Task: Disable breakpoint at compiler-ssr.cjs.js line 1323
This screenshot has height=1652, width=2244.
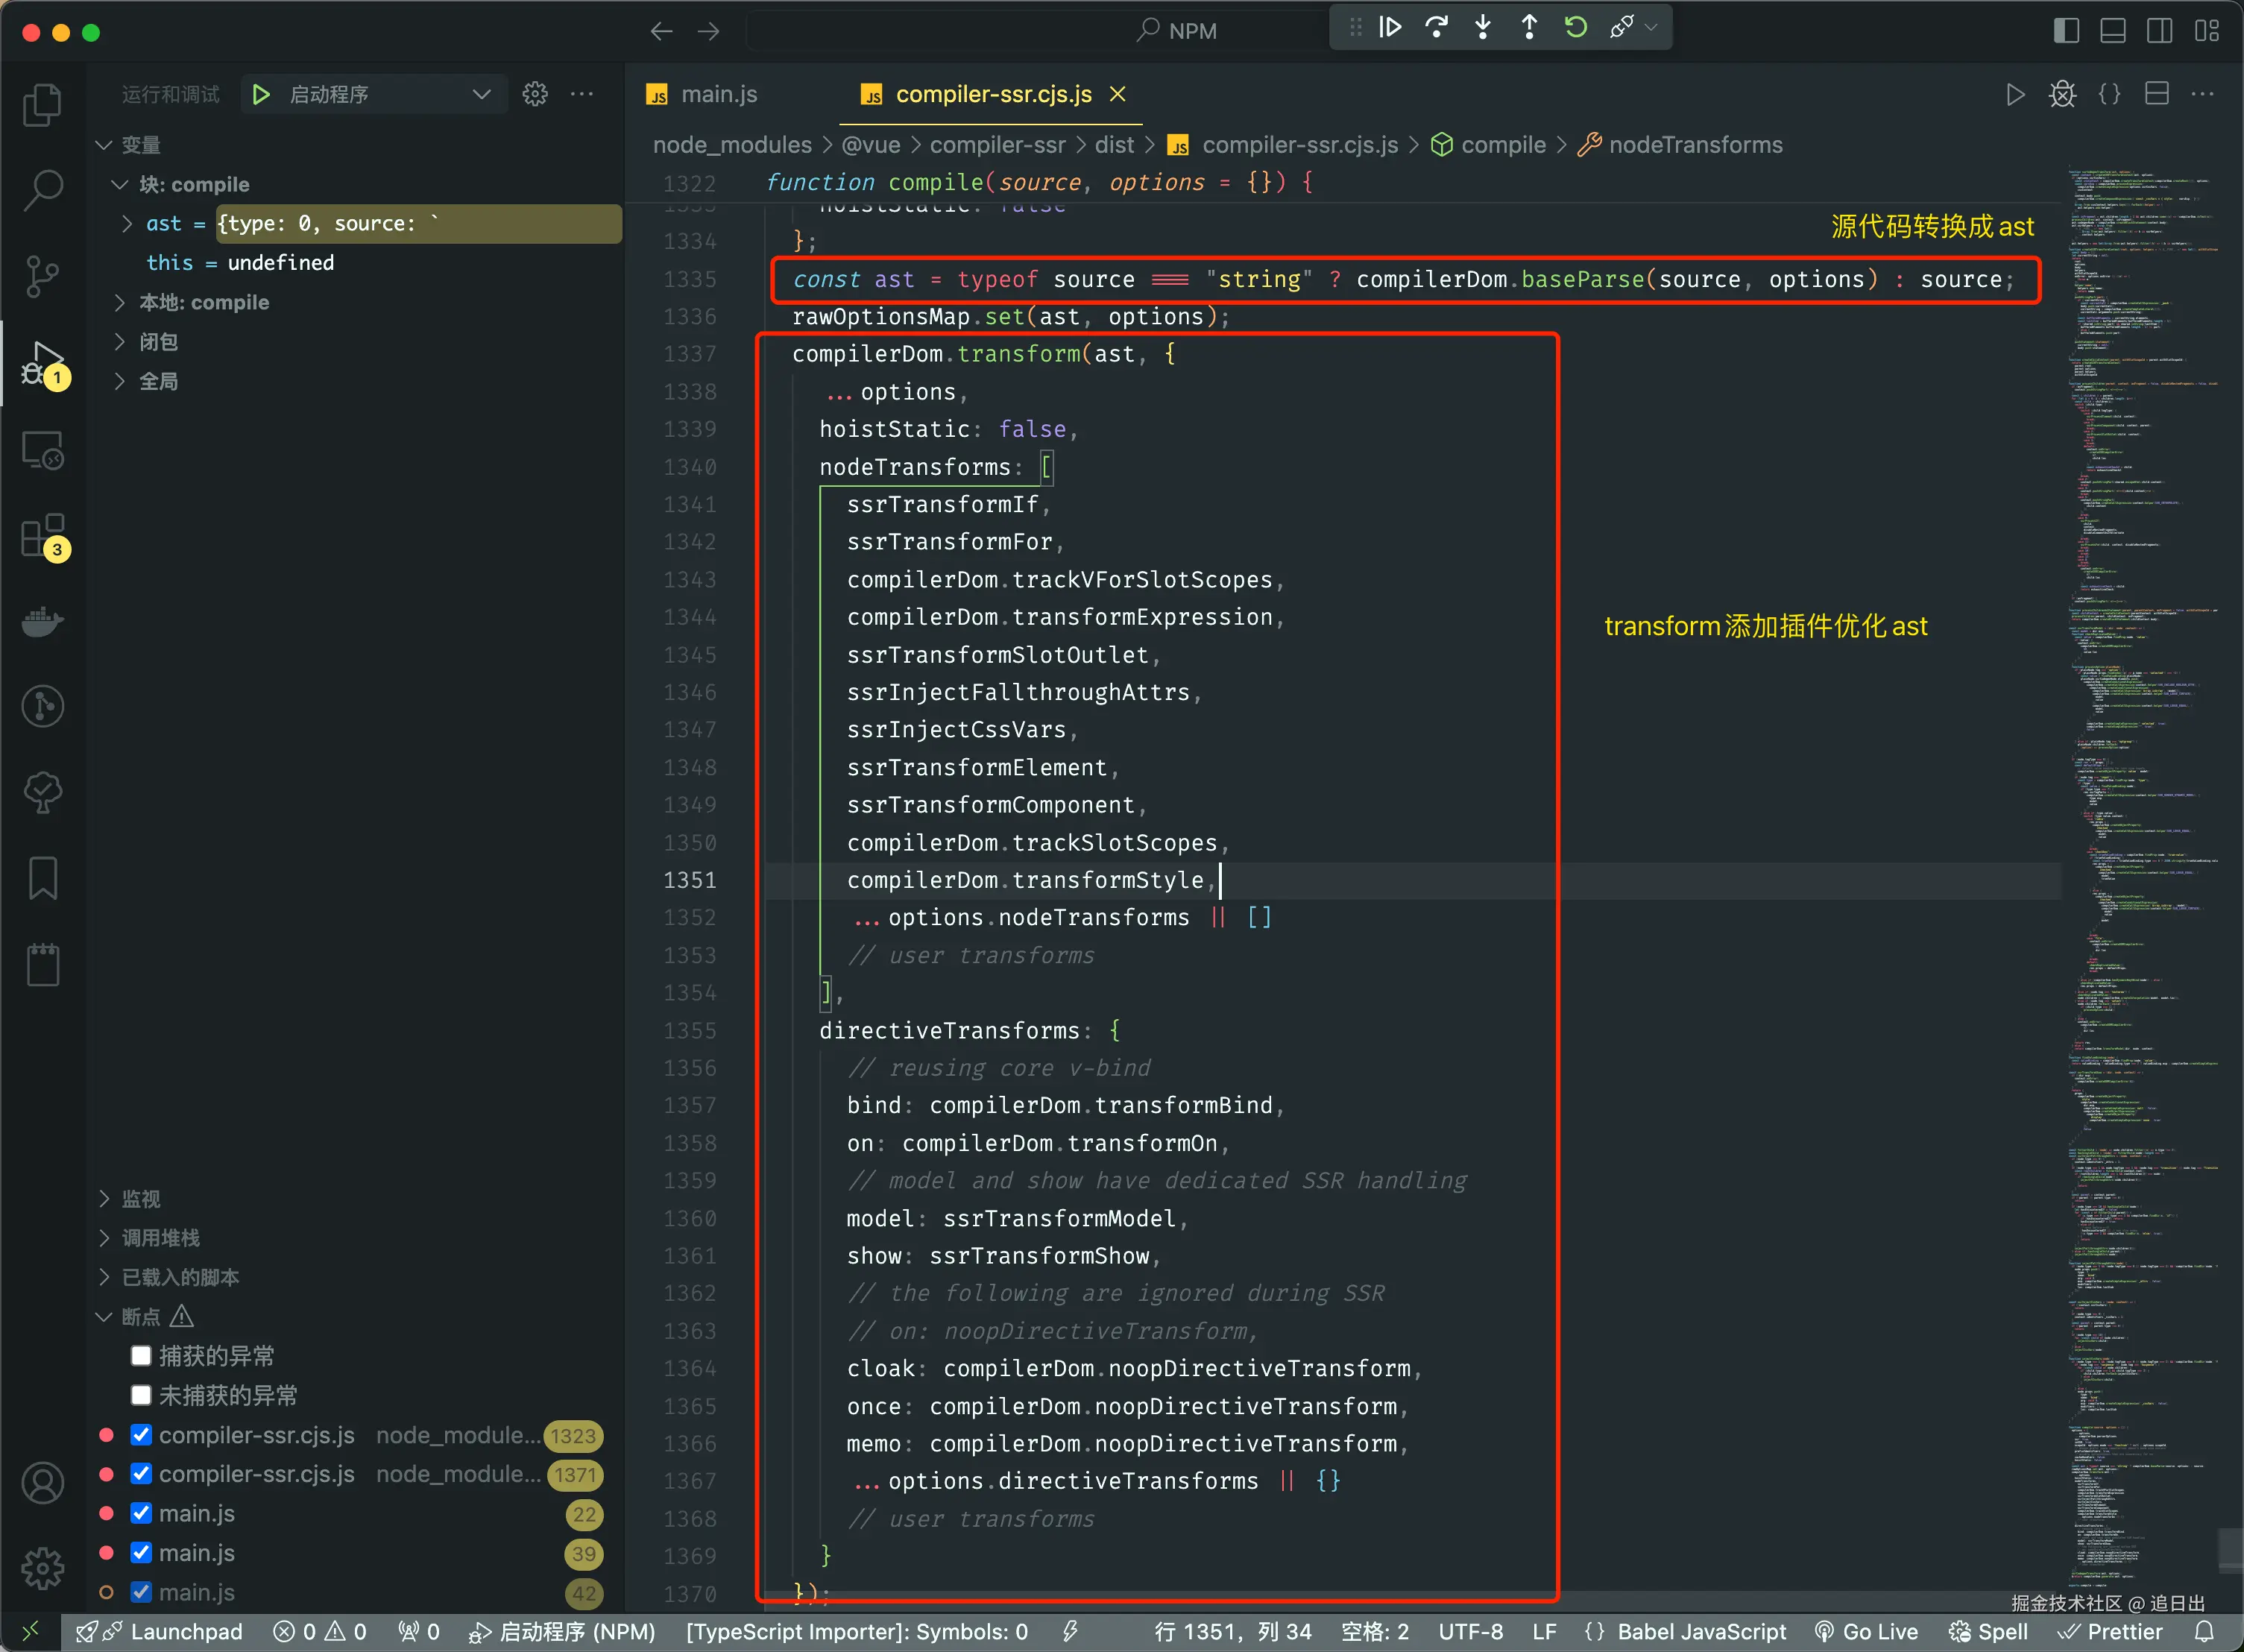Action: (141, 1435)
